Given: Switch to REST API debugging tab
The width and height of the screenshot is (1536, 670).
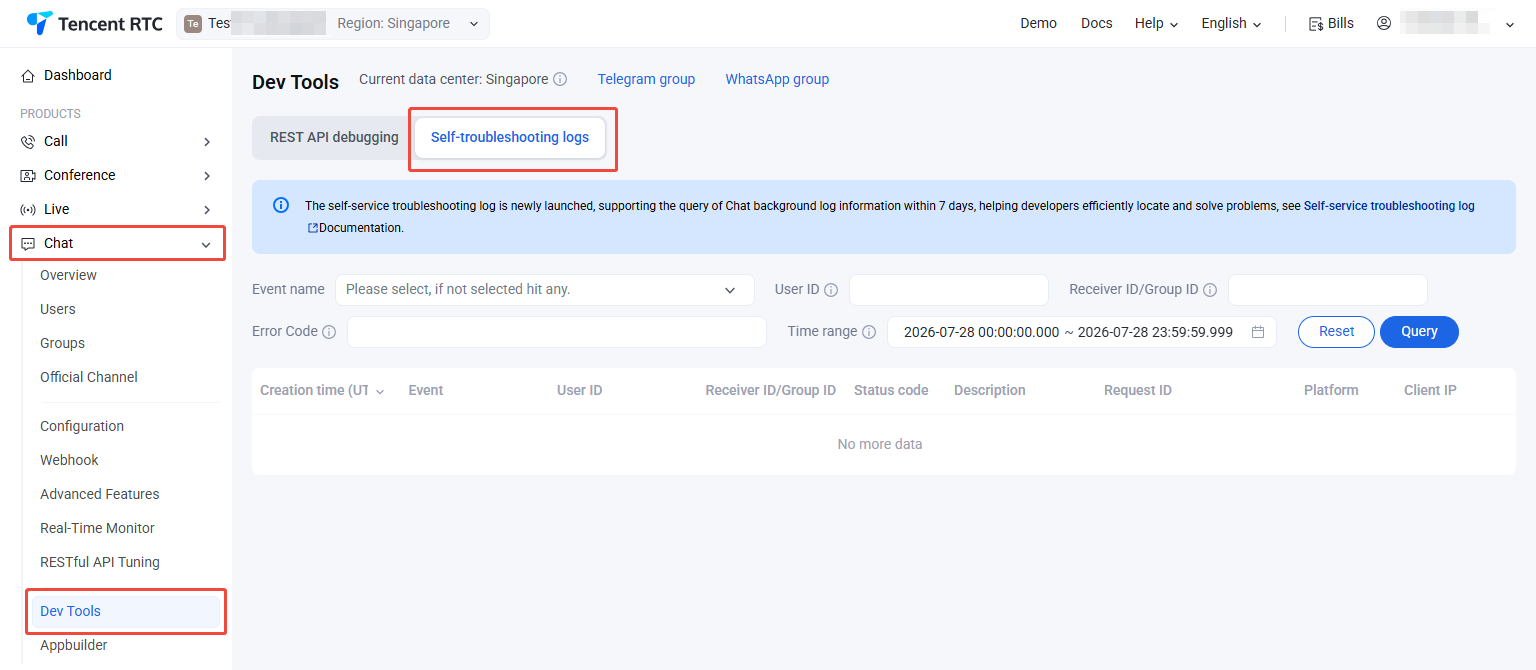Looking at the screenshot, I should 334,137.
